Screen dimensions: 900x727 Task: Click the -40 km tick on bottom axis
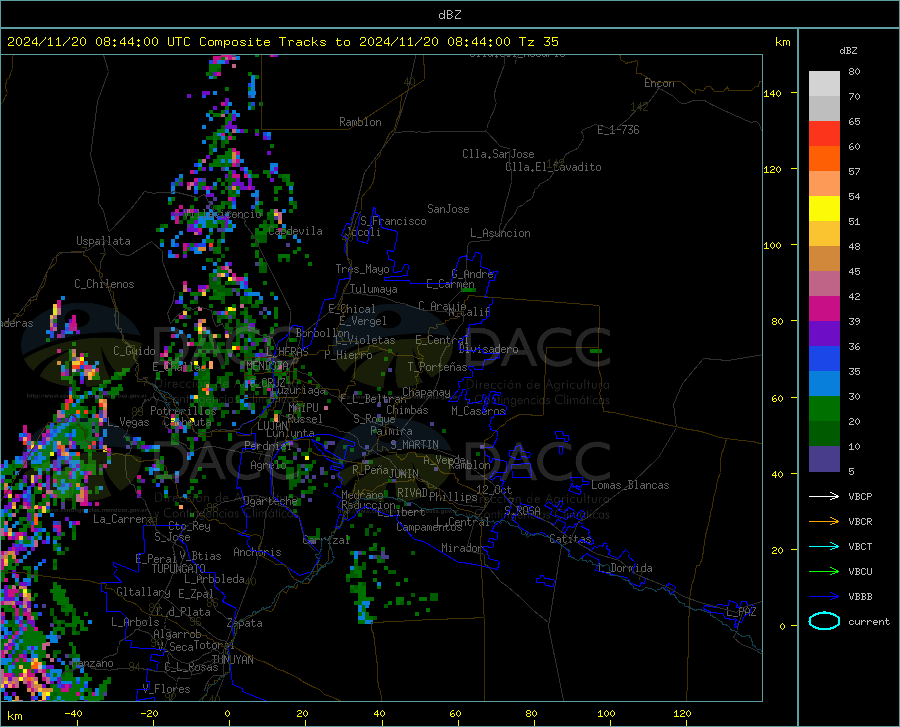73,714
